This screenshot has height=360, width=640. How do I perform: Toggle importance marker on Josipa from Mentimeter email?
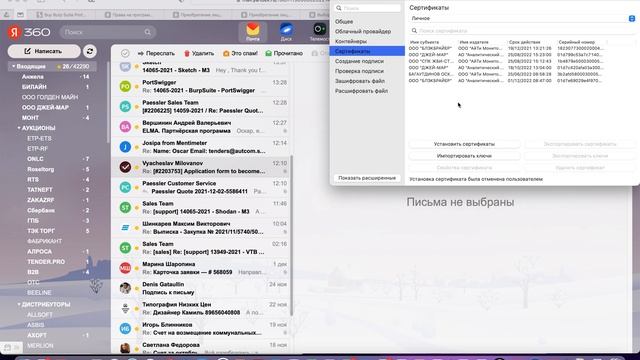tap(137, 147)
